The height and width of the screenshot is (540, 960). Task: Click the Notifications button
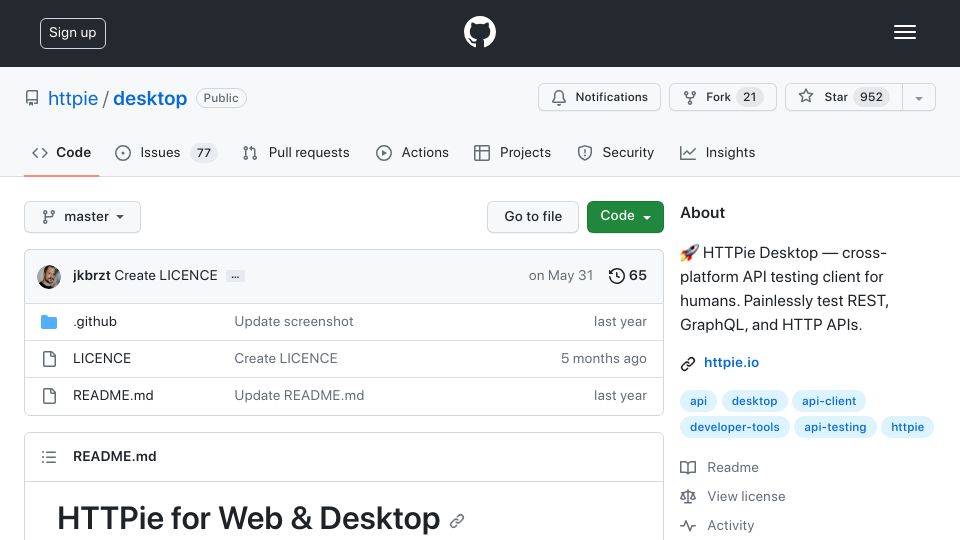click(599, 97)
